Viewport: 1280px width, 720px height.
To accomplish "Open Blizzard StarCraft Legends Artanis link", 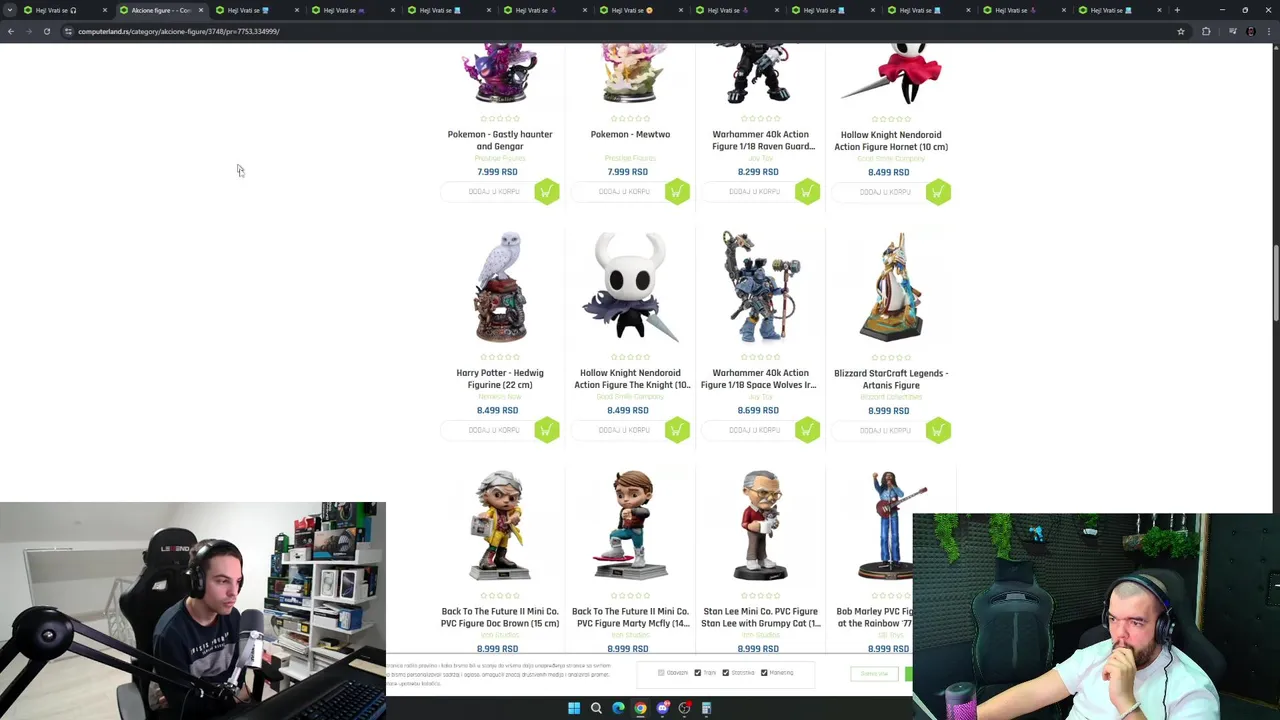I will click(x=891, y=379).
